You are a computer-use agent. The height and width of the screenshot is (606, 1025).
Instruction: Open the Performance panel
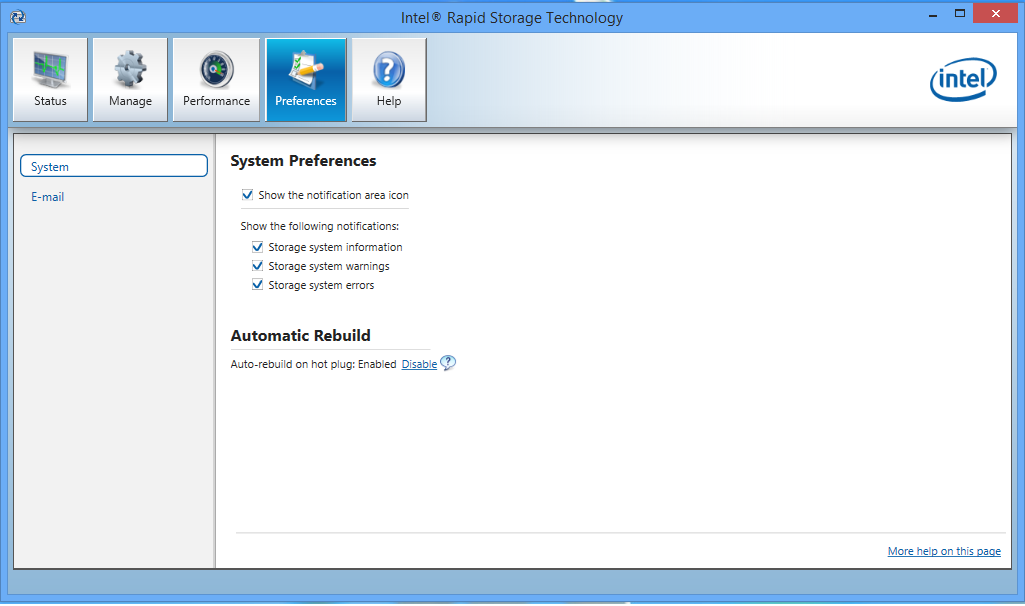click(x=216, y=79)
